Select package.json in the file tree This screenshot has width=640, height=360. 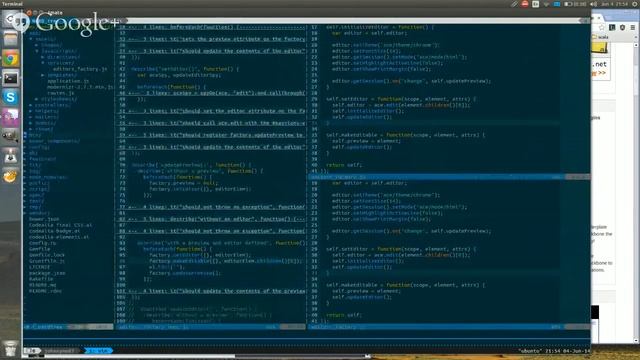47,273
